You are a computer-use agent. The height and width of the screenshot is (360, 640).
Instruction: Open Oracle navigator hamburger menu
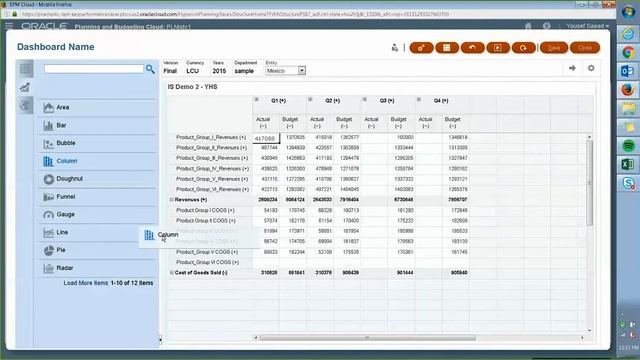[9, 26]
